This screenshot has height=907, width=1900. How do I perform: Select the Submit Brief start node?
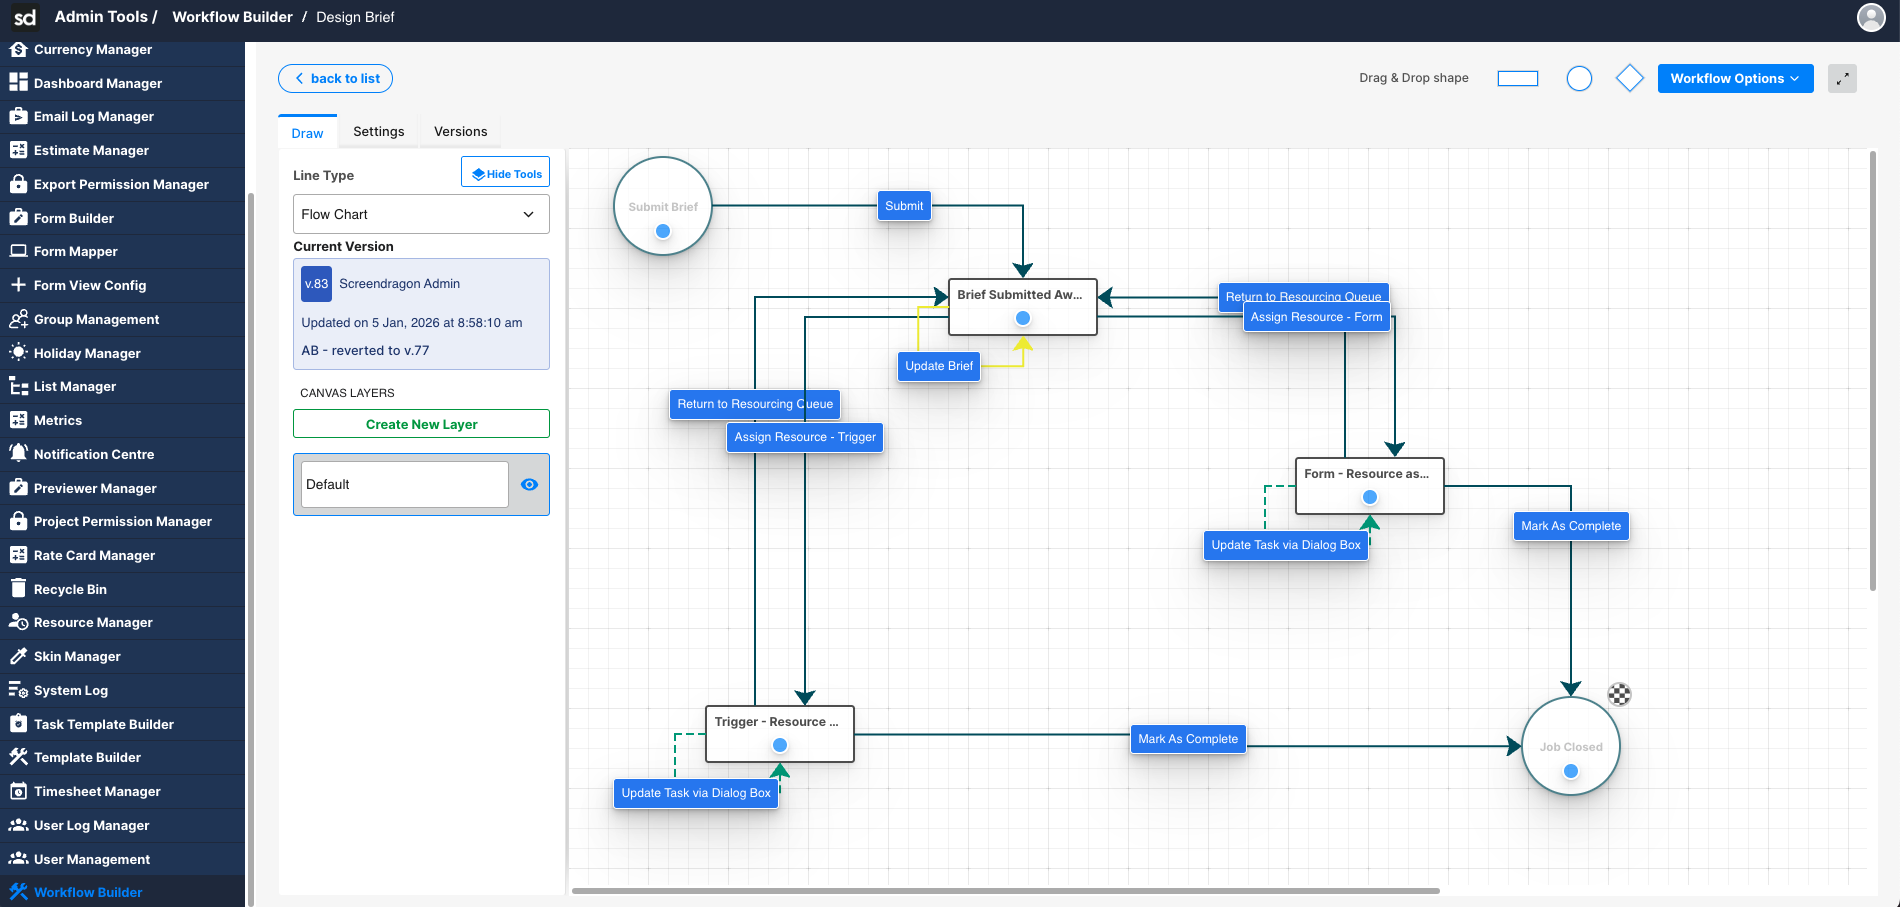click(x=663, y=206)
